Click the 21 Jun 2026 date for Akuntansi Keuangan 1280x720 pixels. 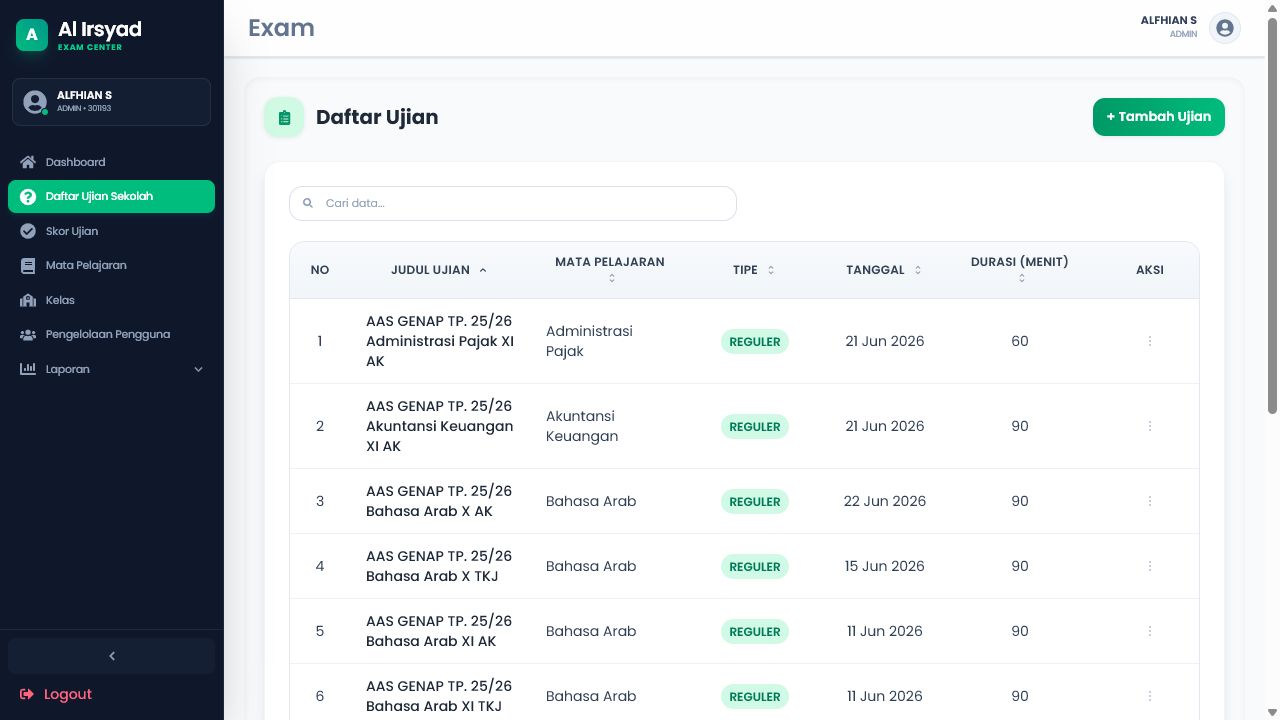click(885, 426)
